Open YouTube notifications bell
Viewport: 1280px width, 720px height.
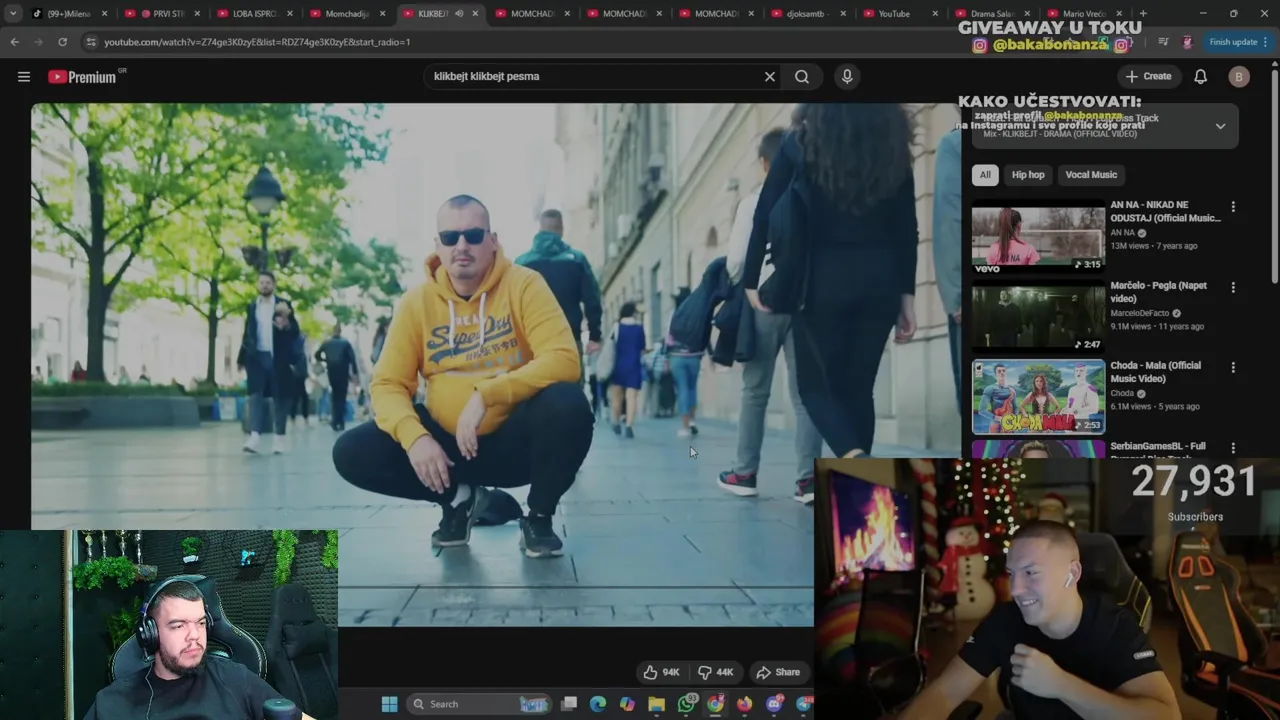1201,77
